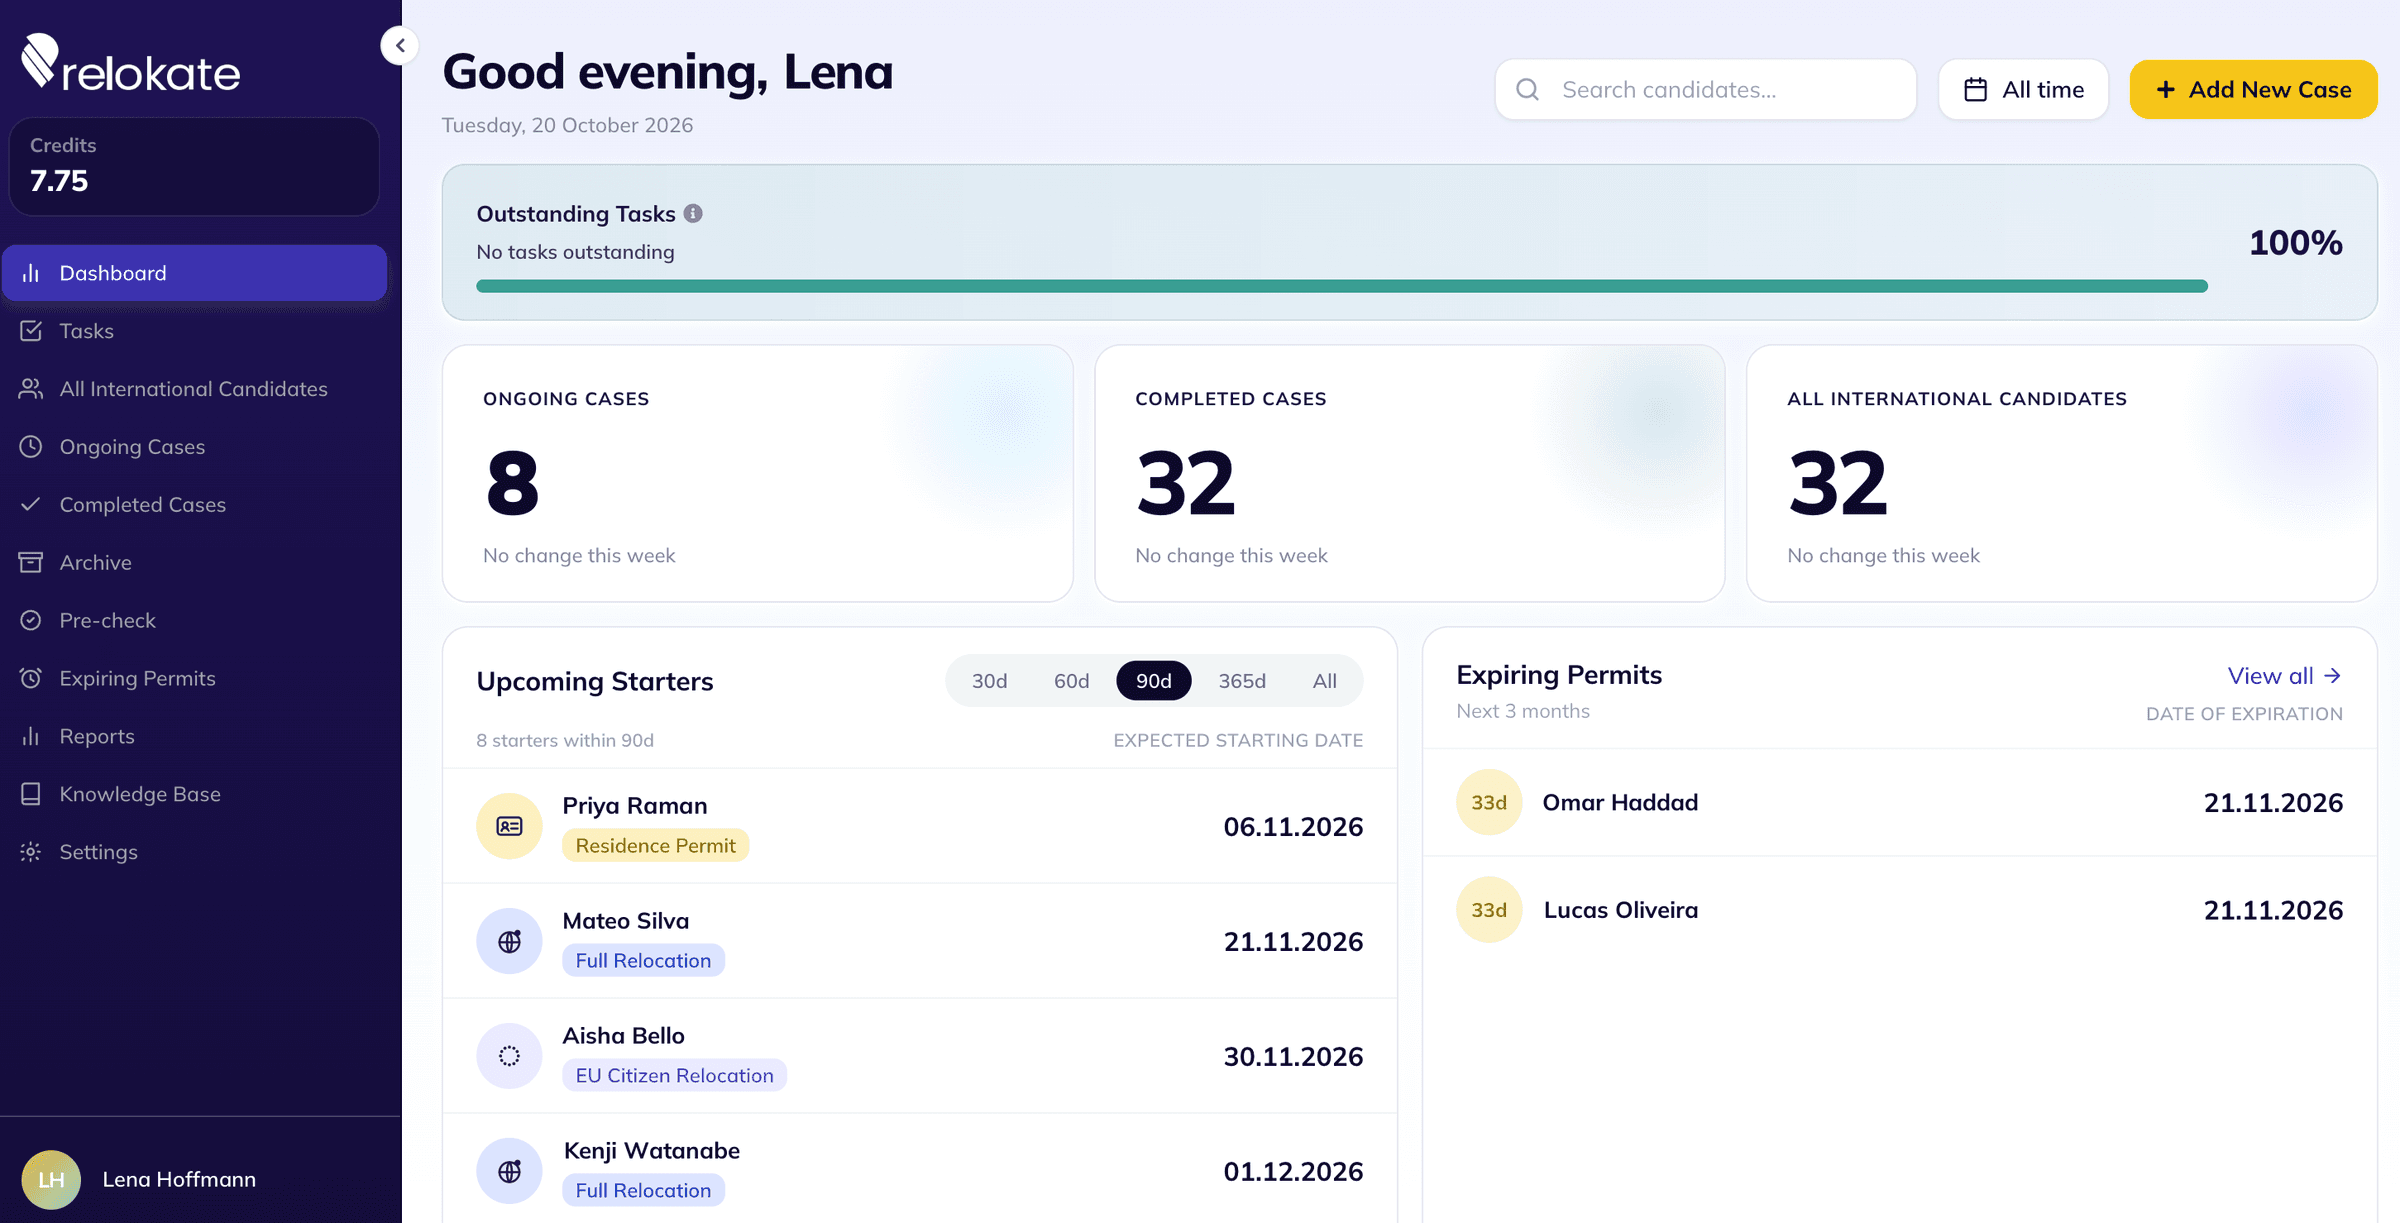Open the Ongoing Cases stat card

point(758,473)
